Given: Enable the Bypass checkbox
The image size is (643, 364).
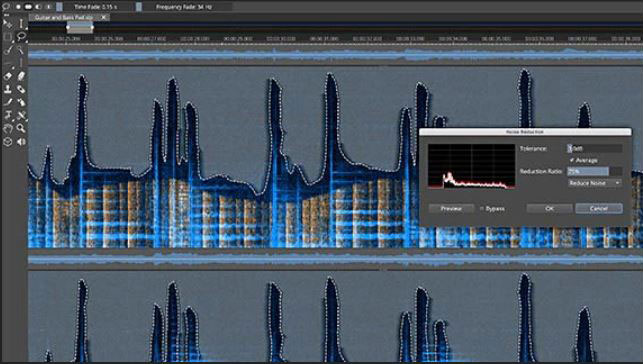Looking at the screenshot, I should 482,209.
